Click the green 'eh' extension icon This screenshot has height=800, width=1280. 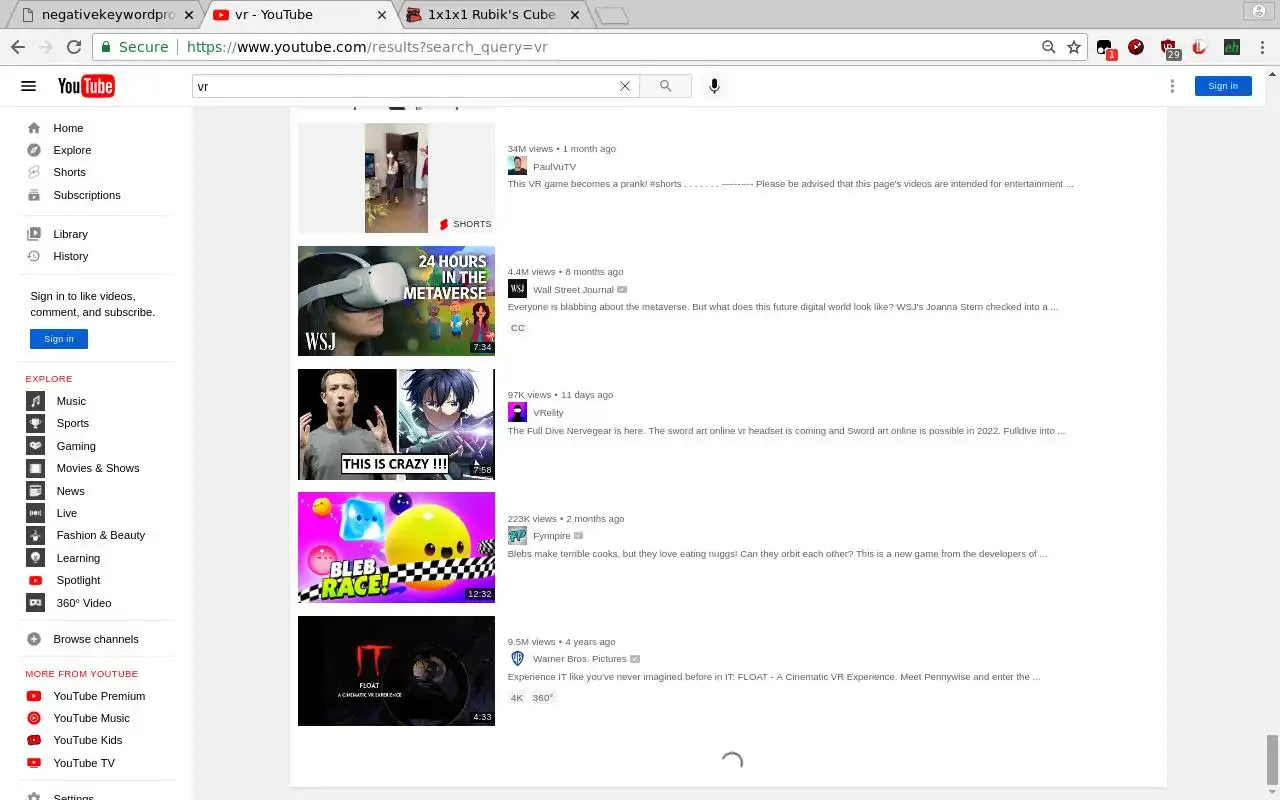1232,47
